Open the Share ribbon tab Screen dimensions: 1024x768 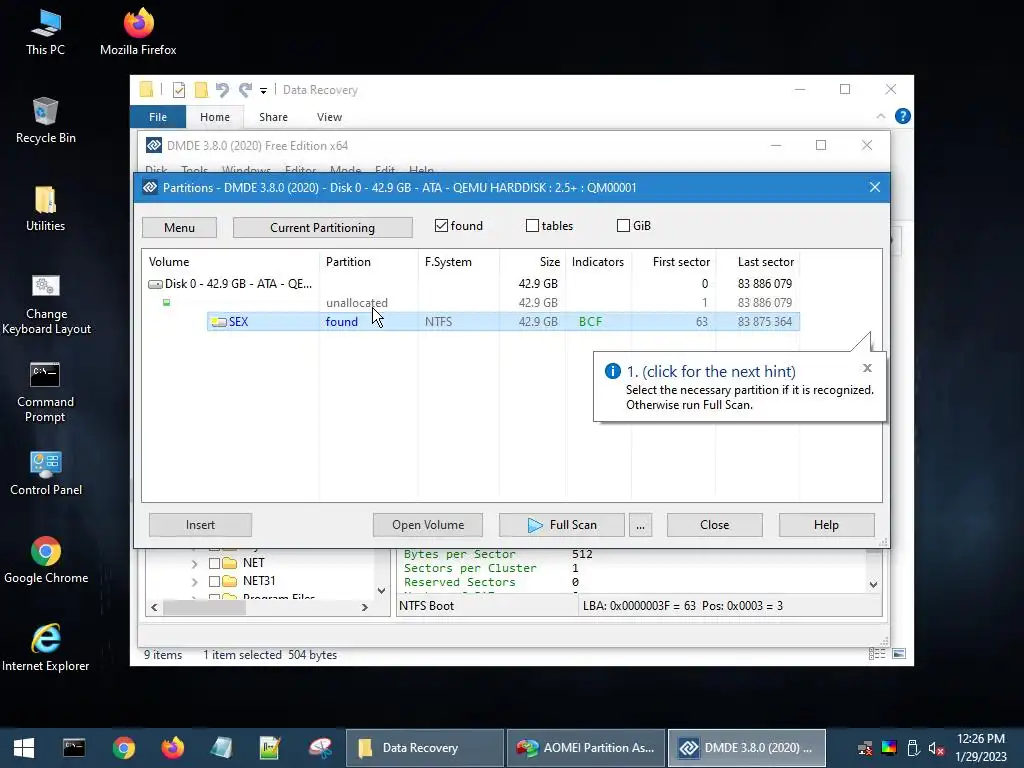[x=273, y=117]
